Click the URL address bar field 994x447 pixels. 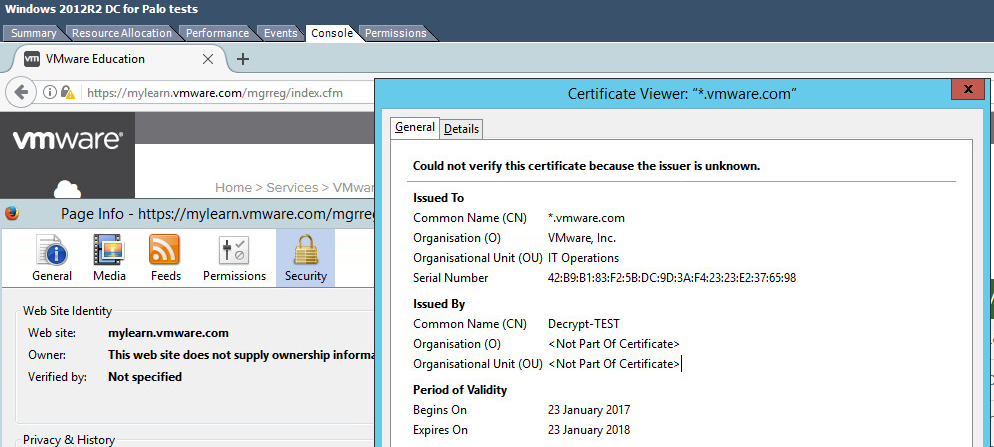[x=220, y=93]
